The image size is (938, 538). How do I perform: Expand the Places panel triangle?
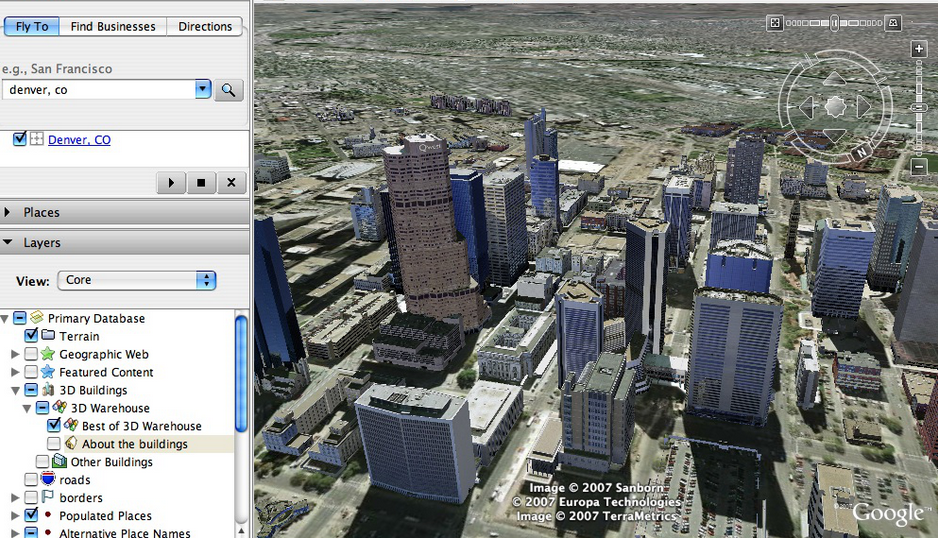pos(8,212)
